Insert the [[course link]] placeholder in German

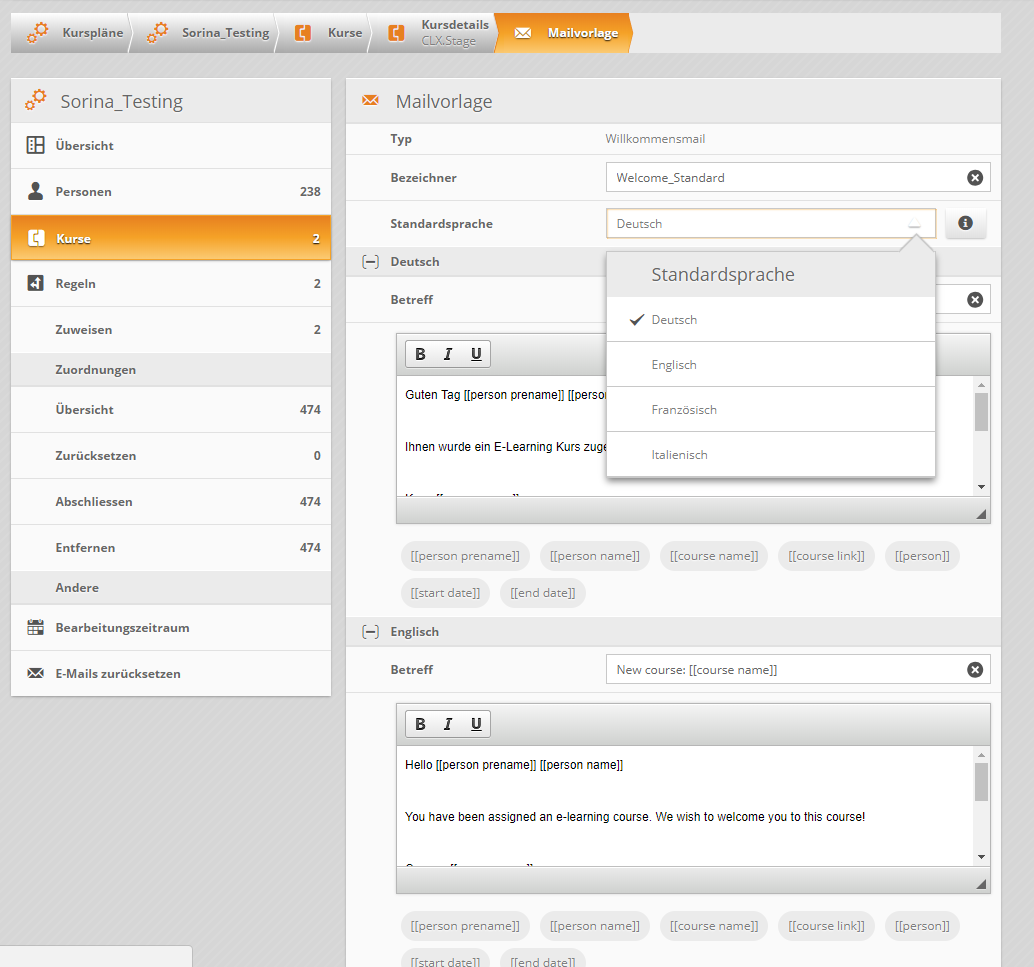click(x=826, y=556)
